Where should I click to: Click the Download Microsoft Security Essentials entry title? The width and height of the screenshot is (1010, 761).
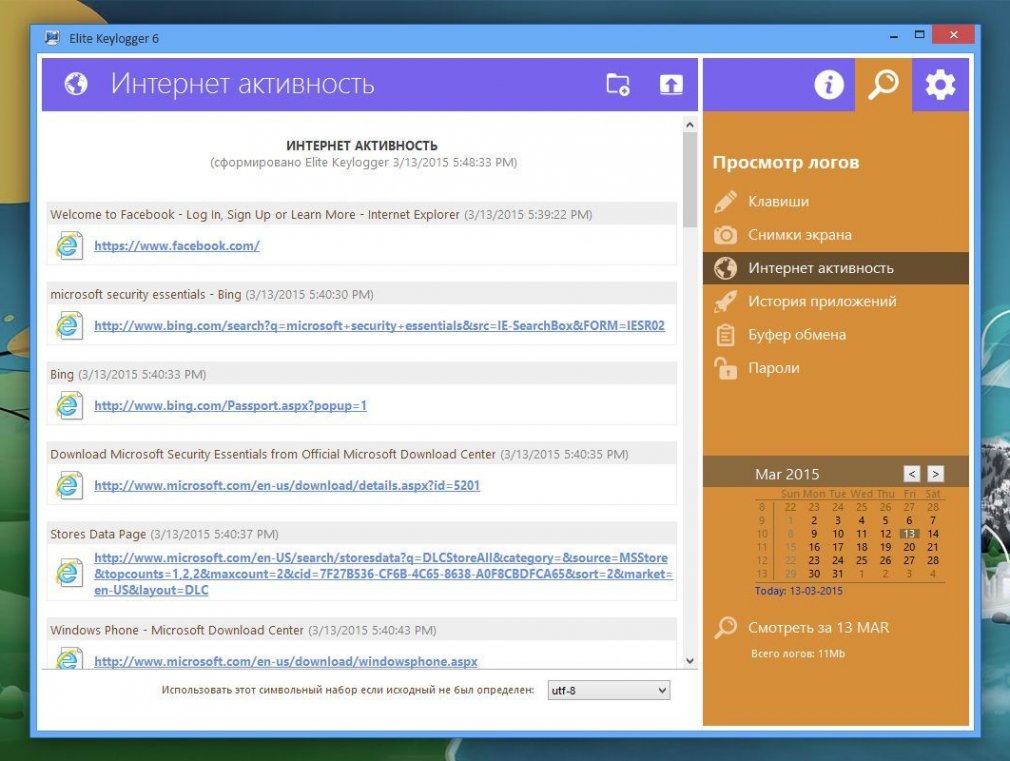click(x=273, y=454)
